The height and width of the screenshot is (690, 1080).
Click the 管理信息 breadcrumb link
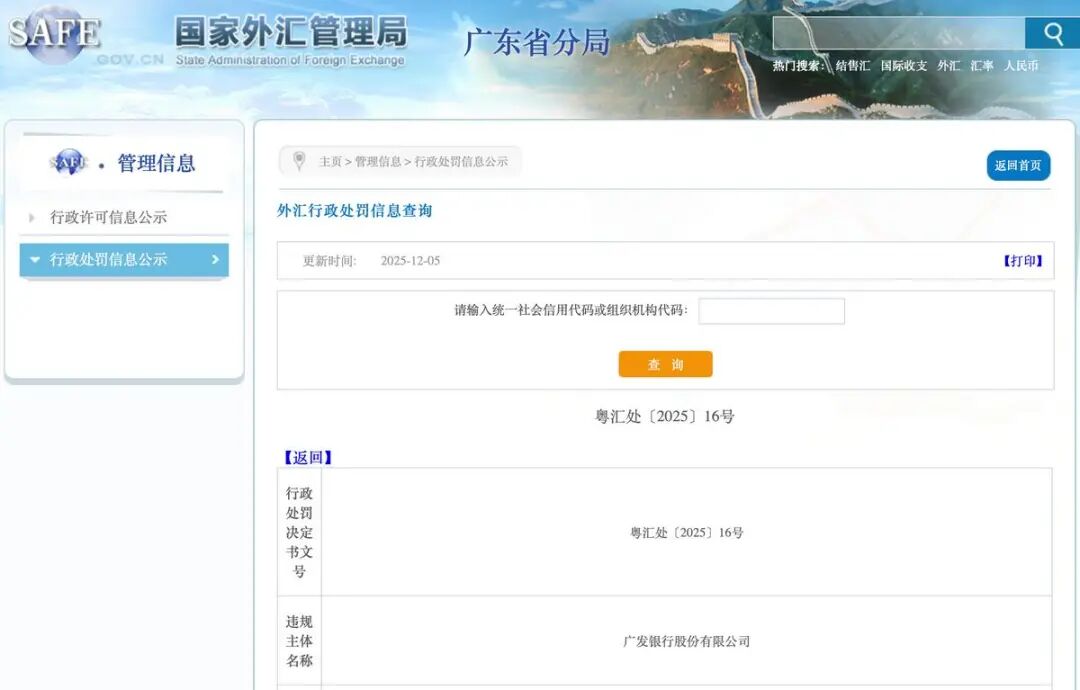(x=378, y=162)
